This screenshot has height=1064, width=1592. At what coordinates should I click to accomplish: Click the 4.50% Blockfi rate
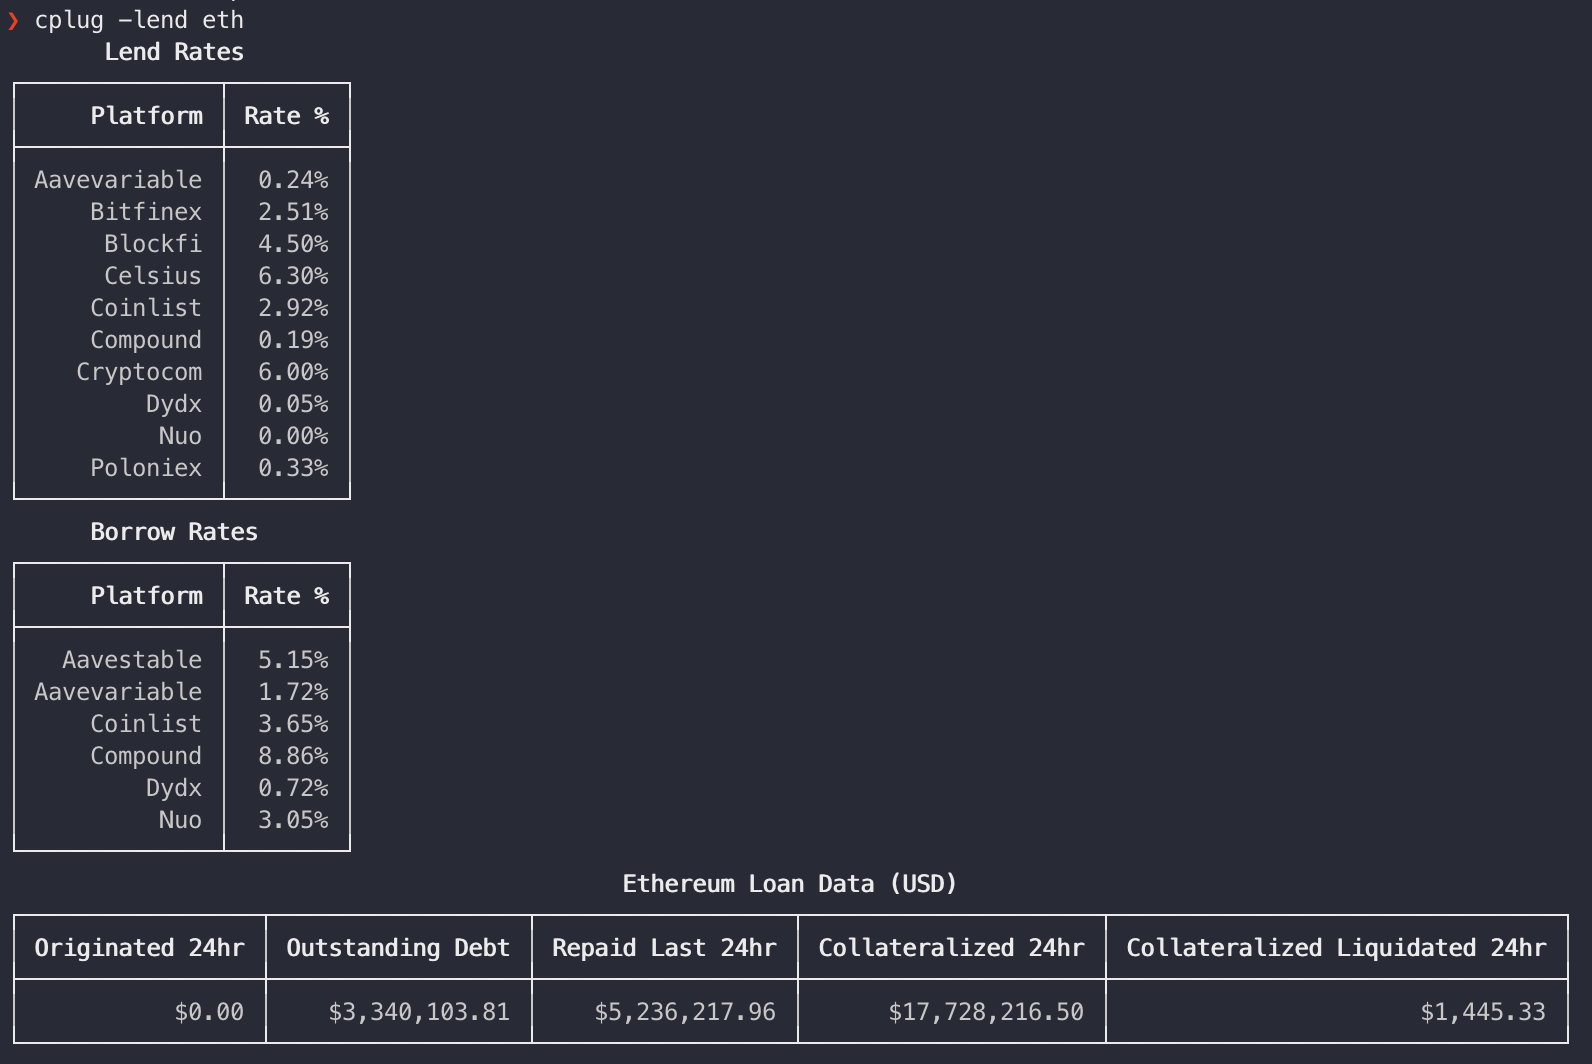point(293,244)
